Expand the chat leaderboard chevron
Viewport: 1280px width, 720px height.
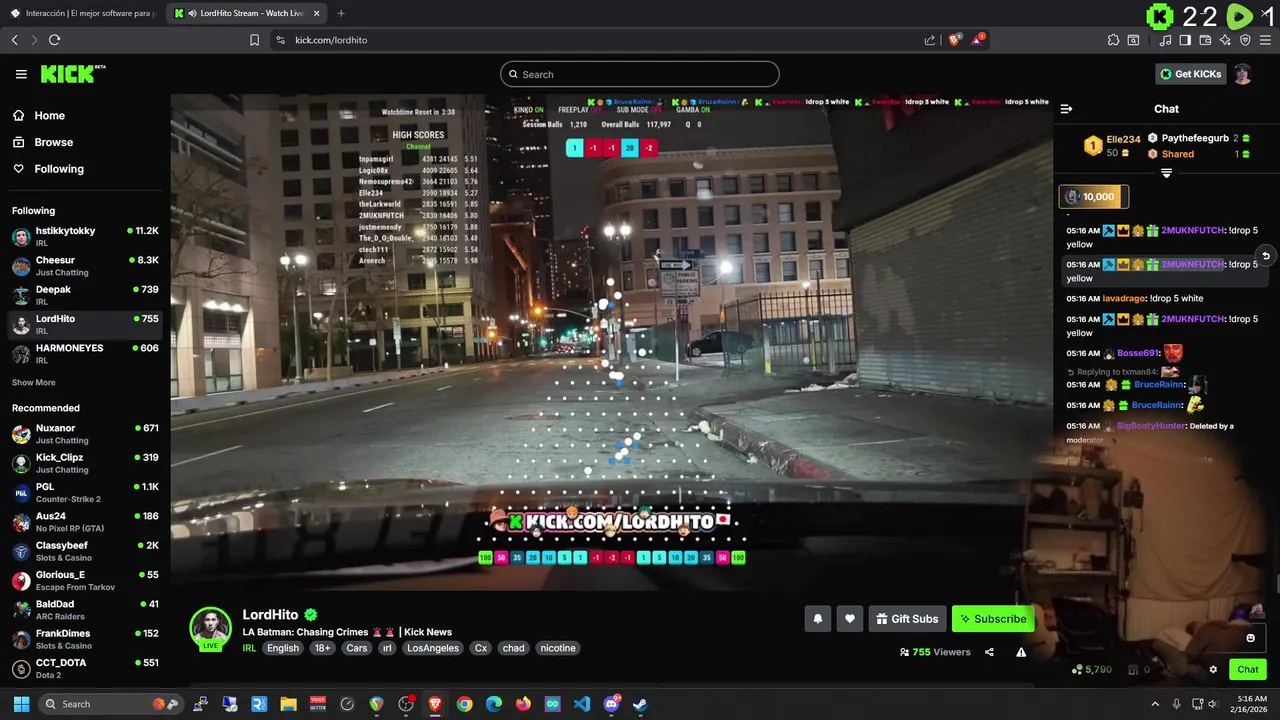click(x=1166, y=173)
